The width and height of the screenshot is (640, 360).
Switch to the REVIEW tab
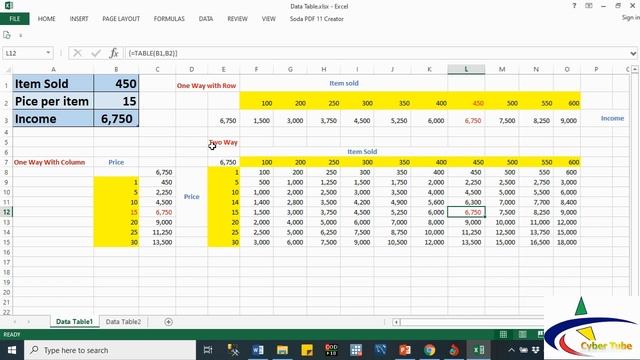point(237,19)
